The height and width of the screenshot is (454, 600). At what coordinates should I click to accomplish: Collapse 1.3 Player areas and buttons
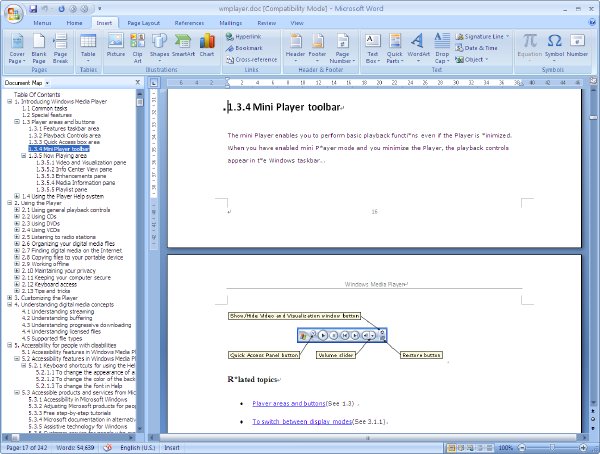17,122
